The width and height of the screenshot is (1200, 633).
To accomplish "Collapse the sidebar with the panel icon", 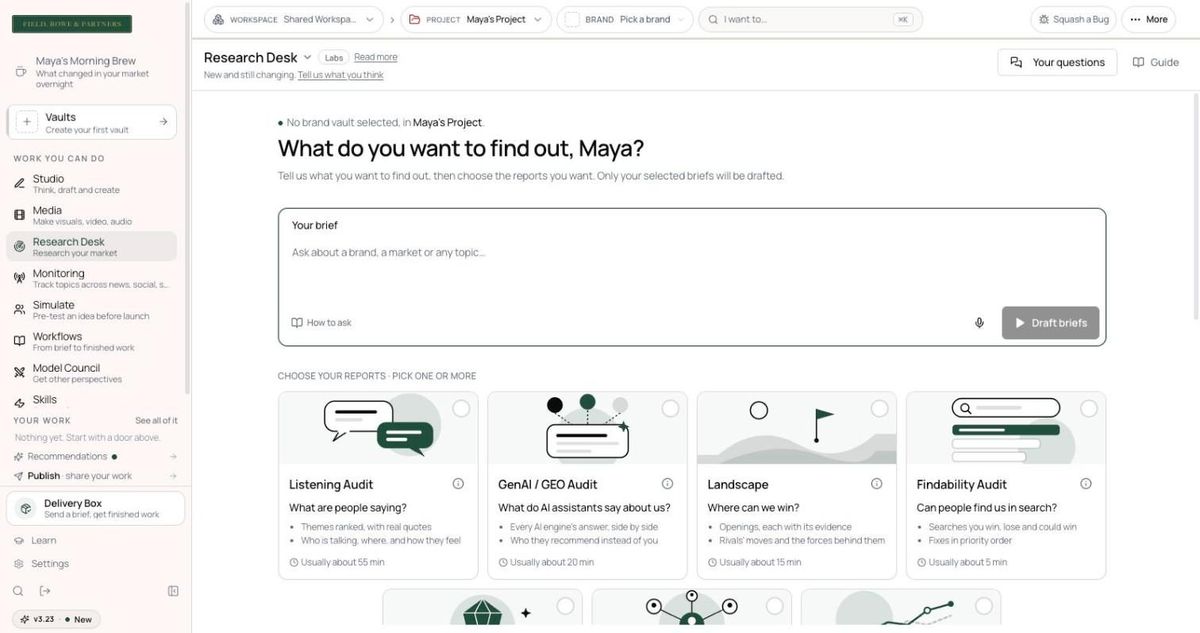I will [x=173, y=591].
